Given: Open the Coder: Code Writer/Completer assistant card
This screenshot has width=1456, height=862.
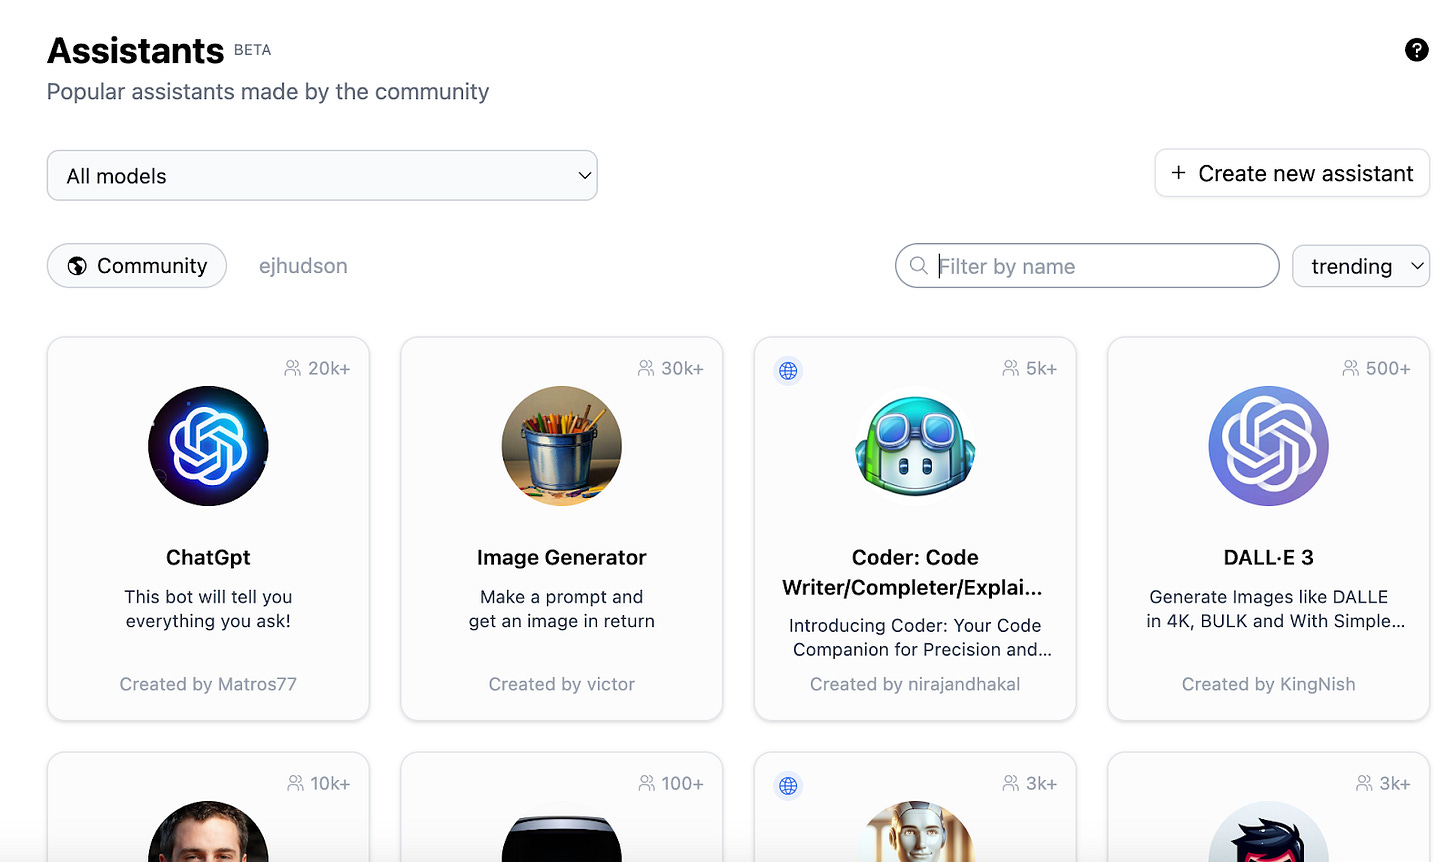Looking at the screenshot, I should [x=915, y=572].
